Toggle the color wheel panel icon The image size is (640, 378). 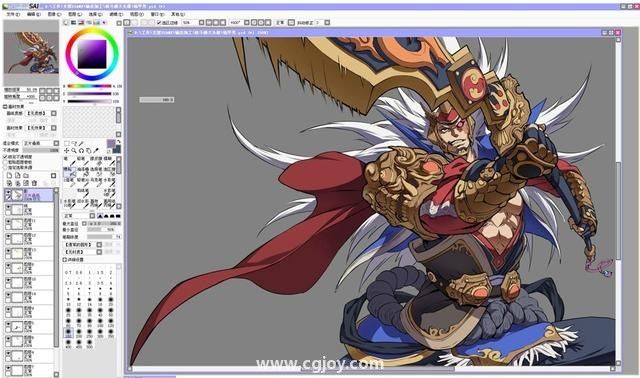click(x=66, y=22)
